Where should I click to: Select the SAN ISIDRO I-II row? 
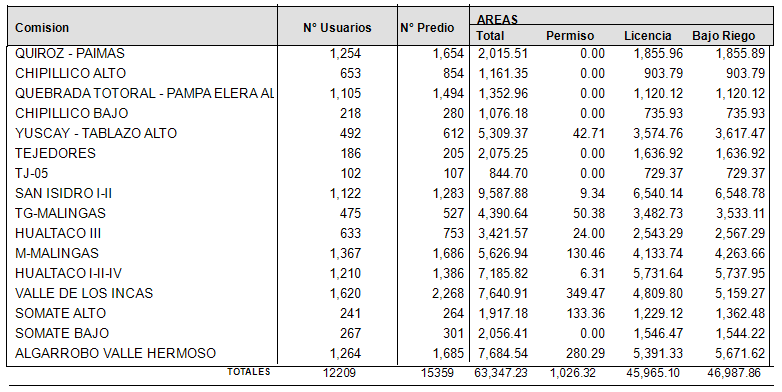(391, 193)
